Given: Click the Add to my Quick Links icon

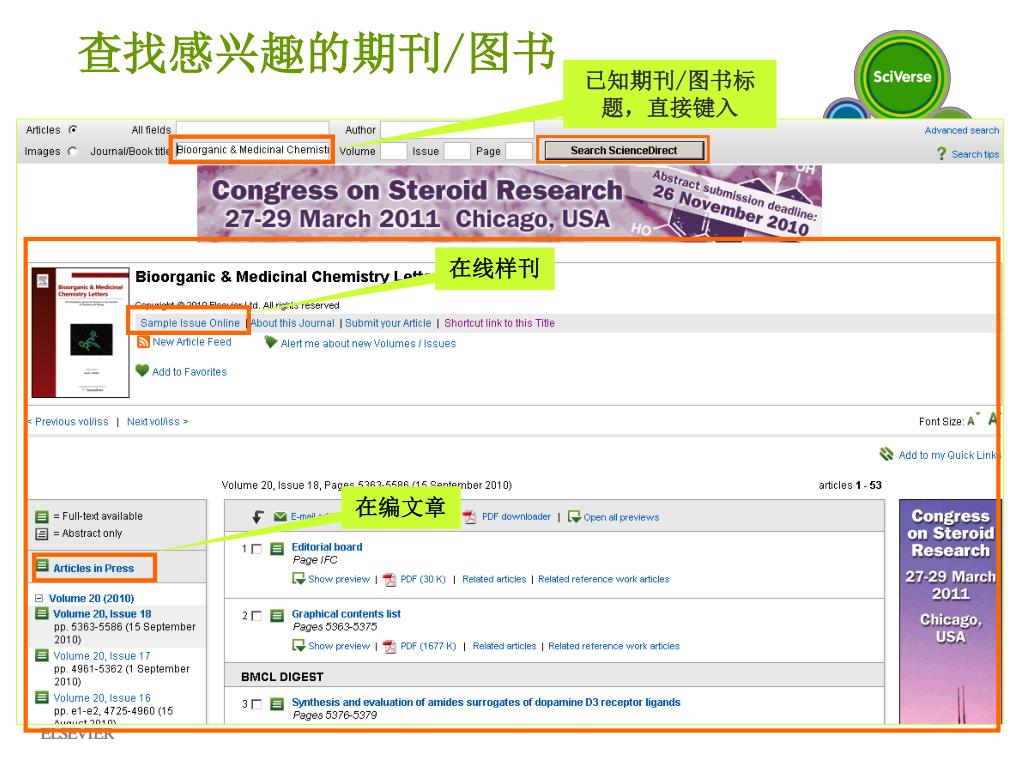Looking at the screenshot, I should coord(886,454).
